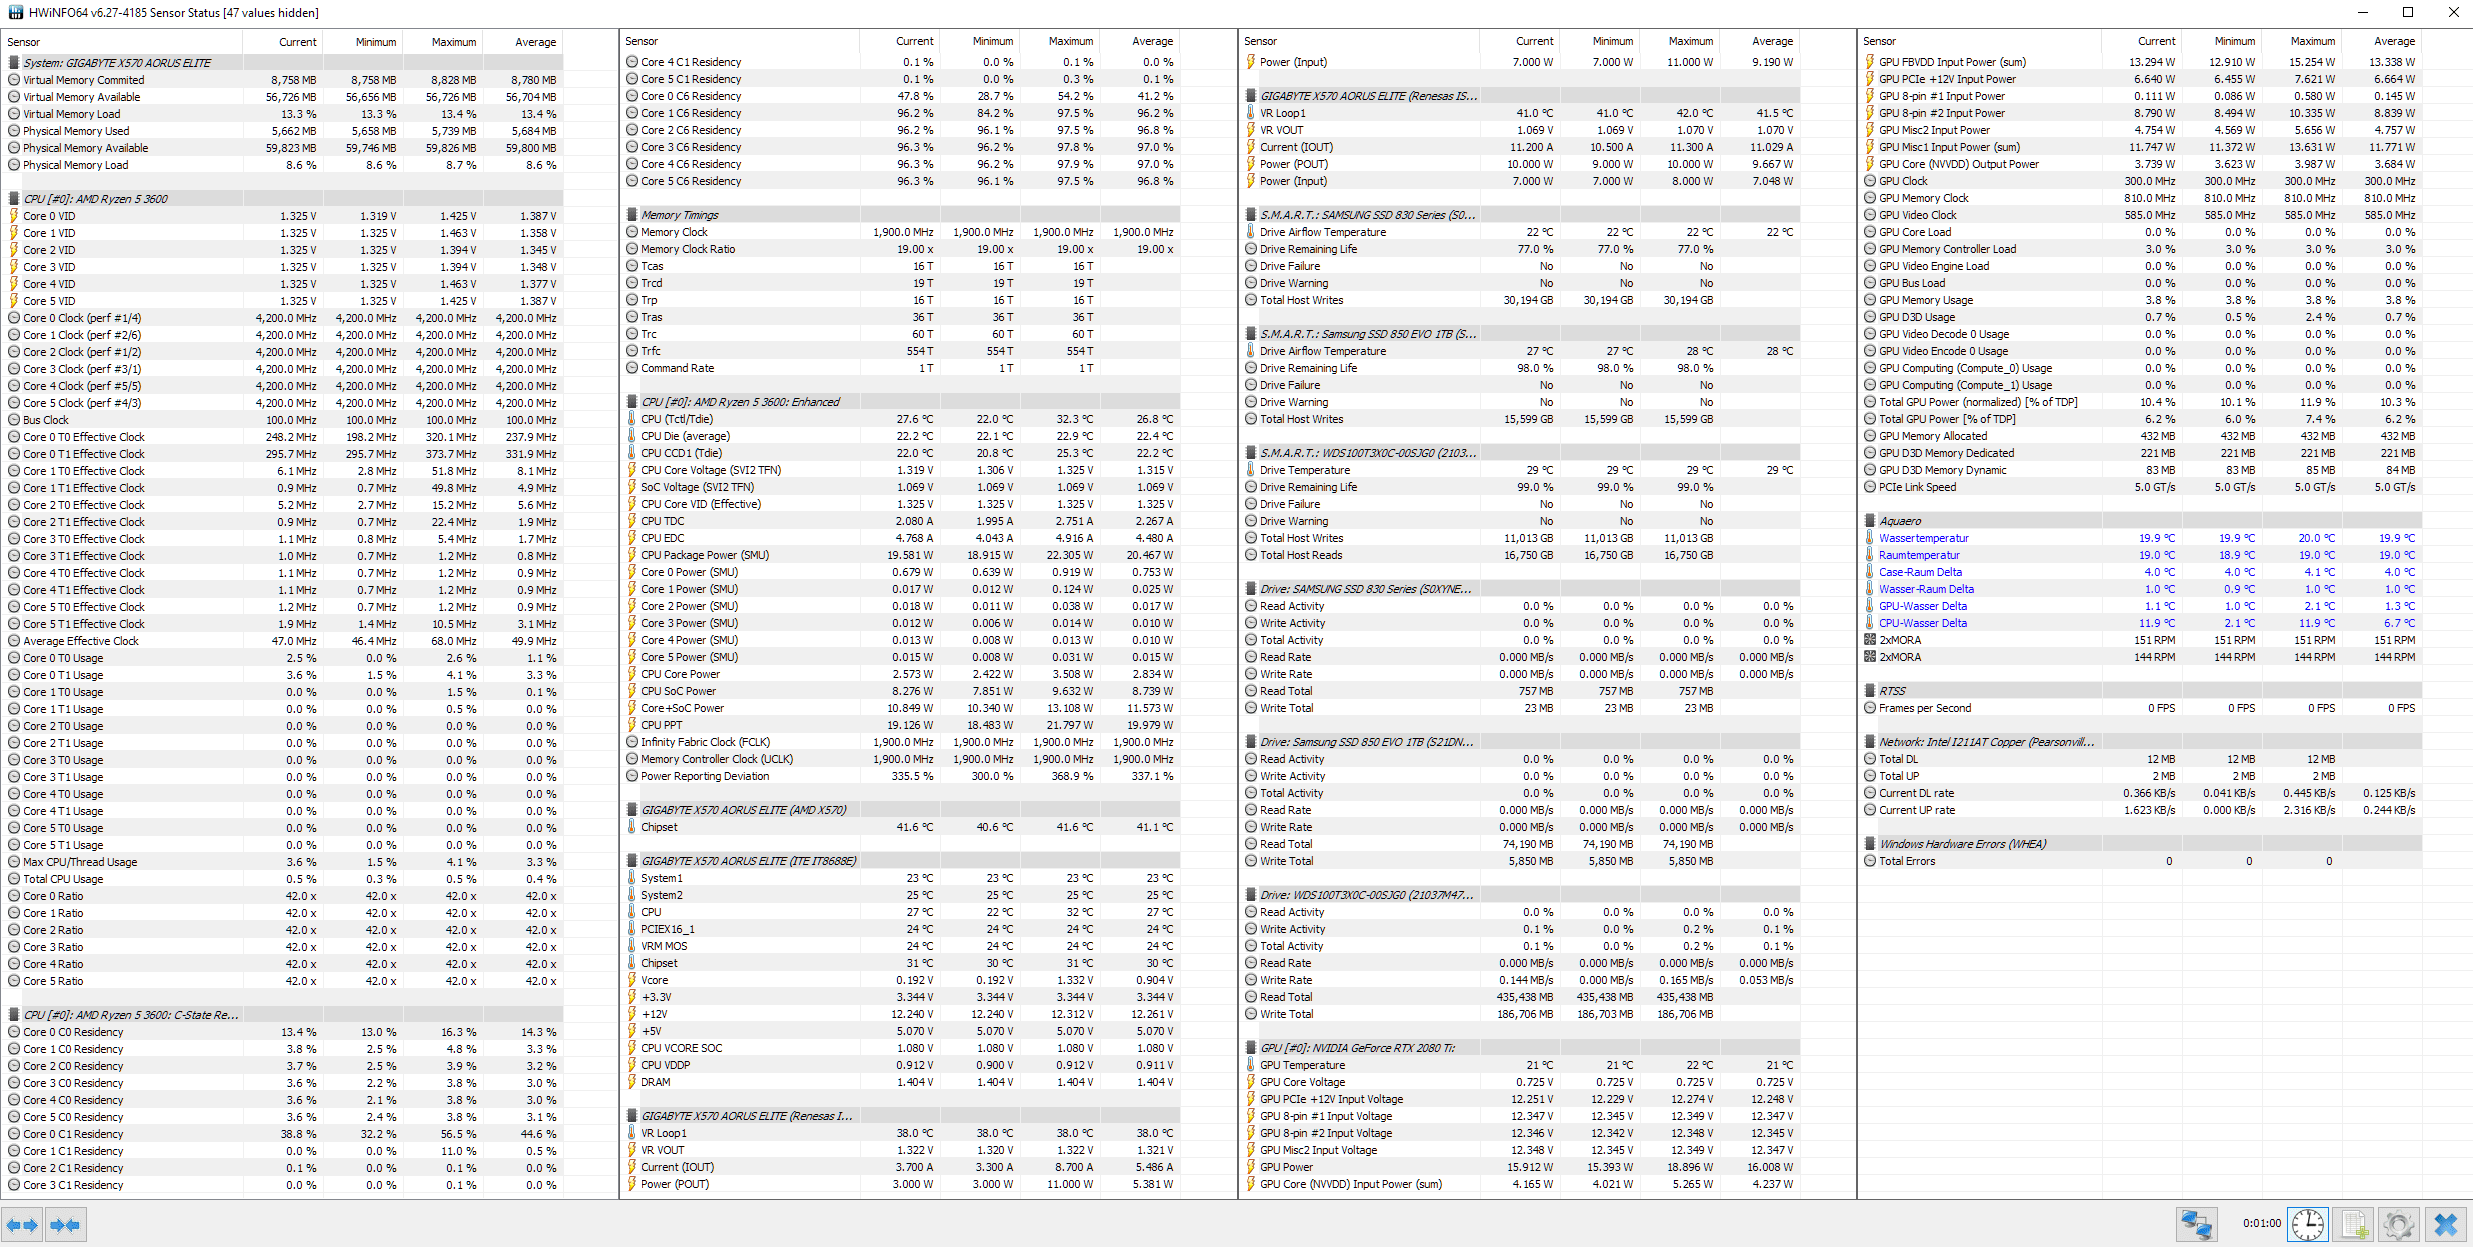Select the CPU-Wasser Delta row
The image size is (2473, 1247).
coord(2140,623)
